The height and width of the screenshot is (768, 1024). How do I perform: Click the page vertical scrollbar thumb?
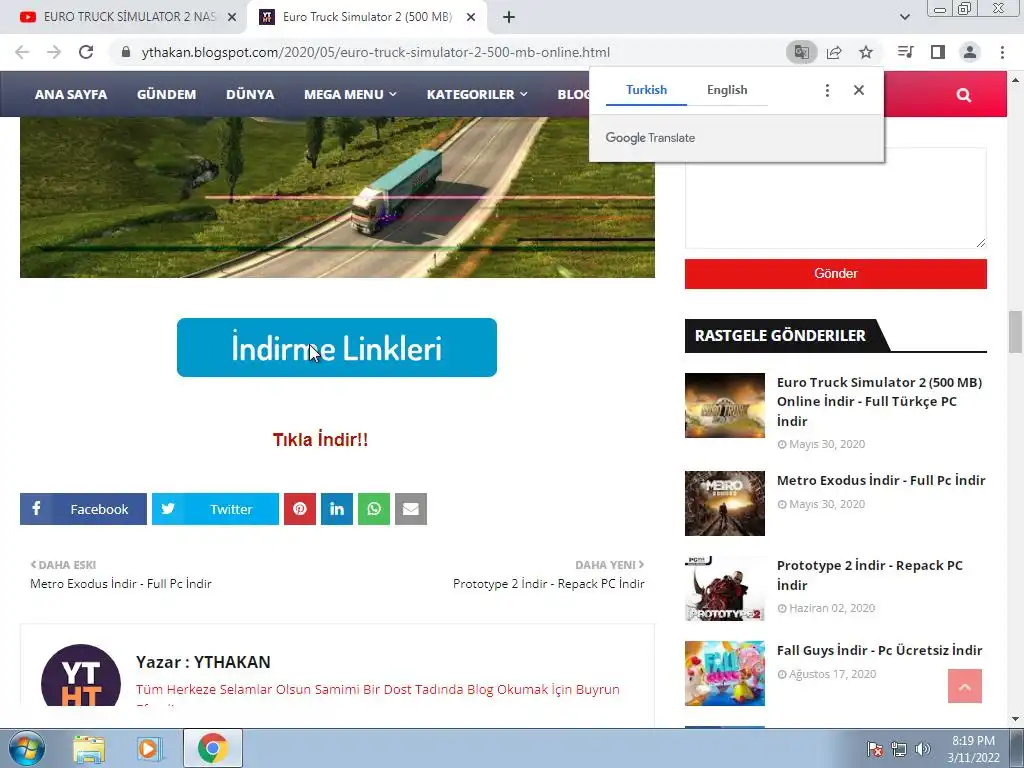point(1015,332)
